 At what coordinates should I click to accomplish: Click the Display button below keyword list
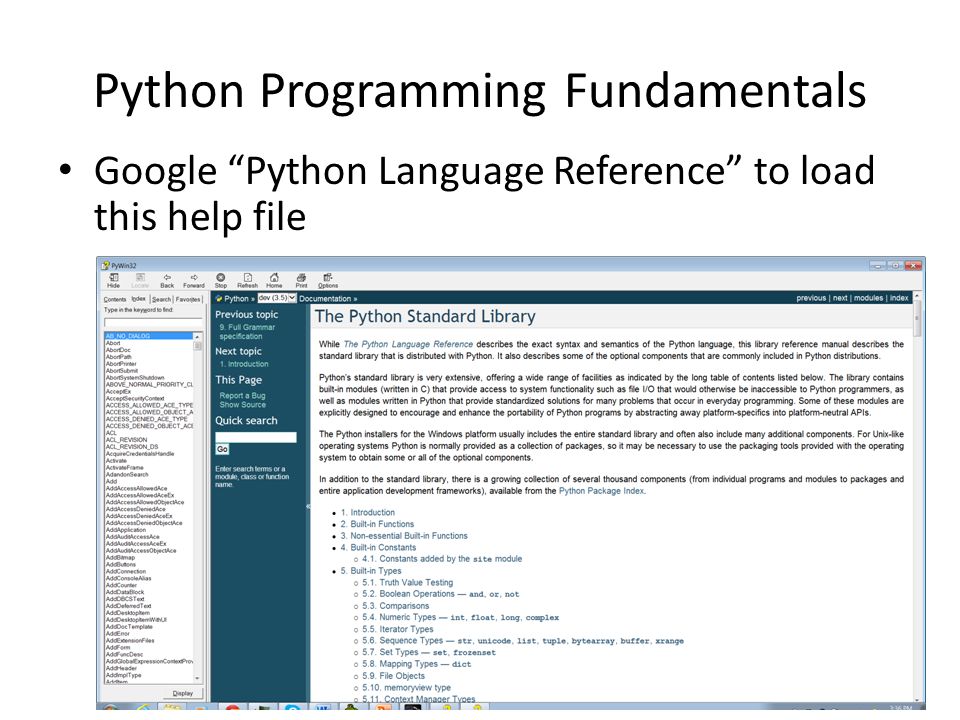point(182,693)
